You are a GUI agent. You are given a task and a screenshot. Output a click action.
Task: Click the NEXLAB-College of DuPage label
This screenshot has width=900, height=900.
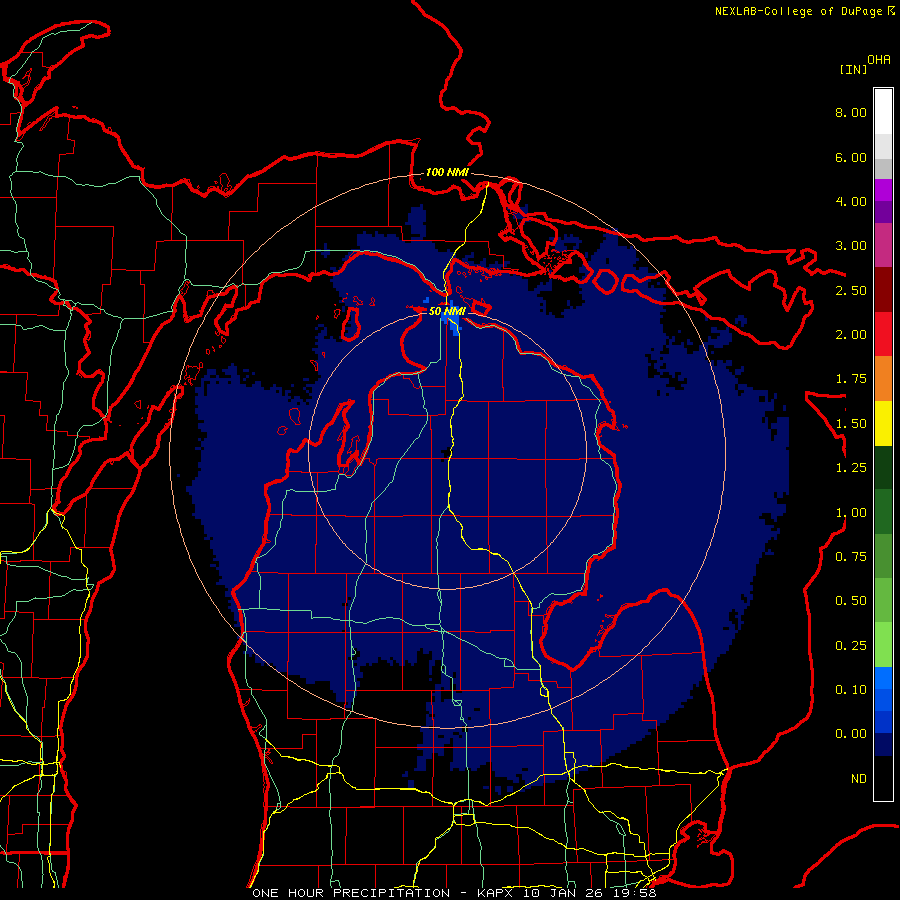(x=798, y=11)
